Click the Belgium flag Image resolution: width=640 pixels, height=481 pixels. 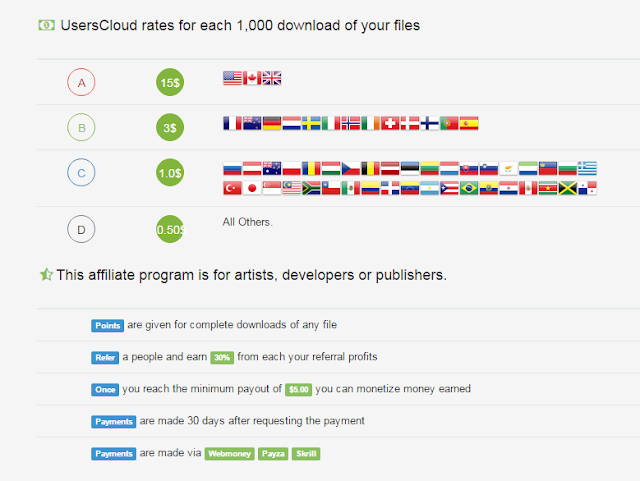tap(371, 168)
